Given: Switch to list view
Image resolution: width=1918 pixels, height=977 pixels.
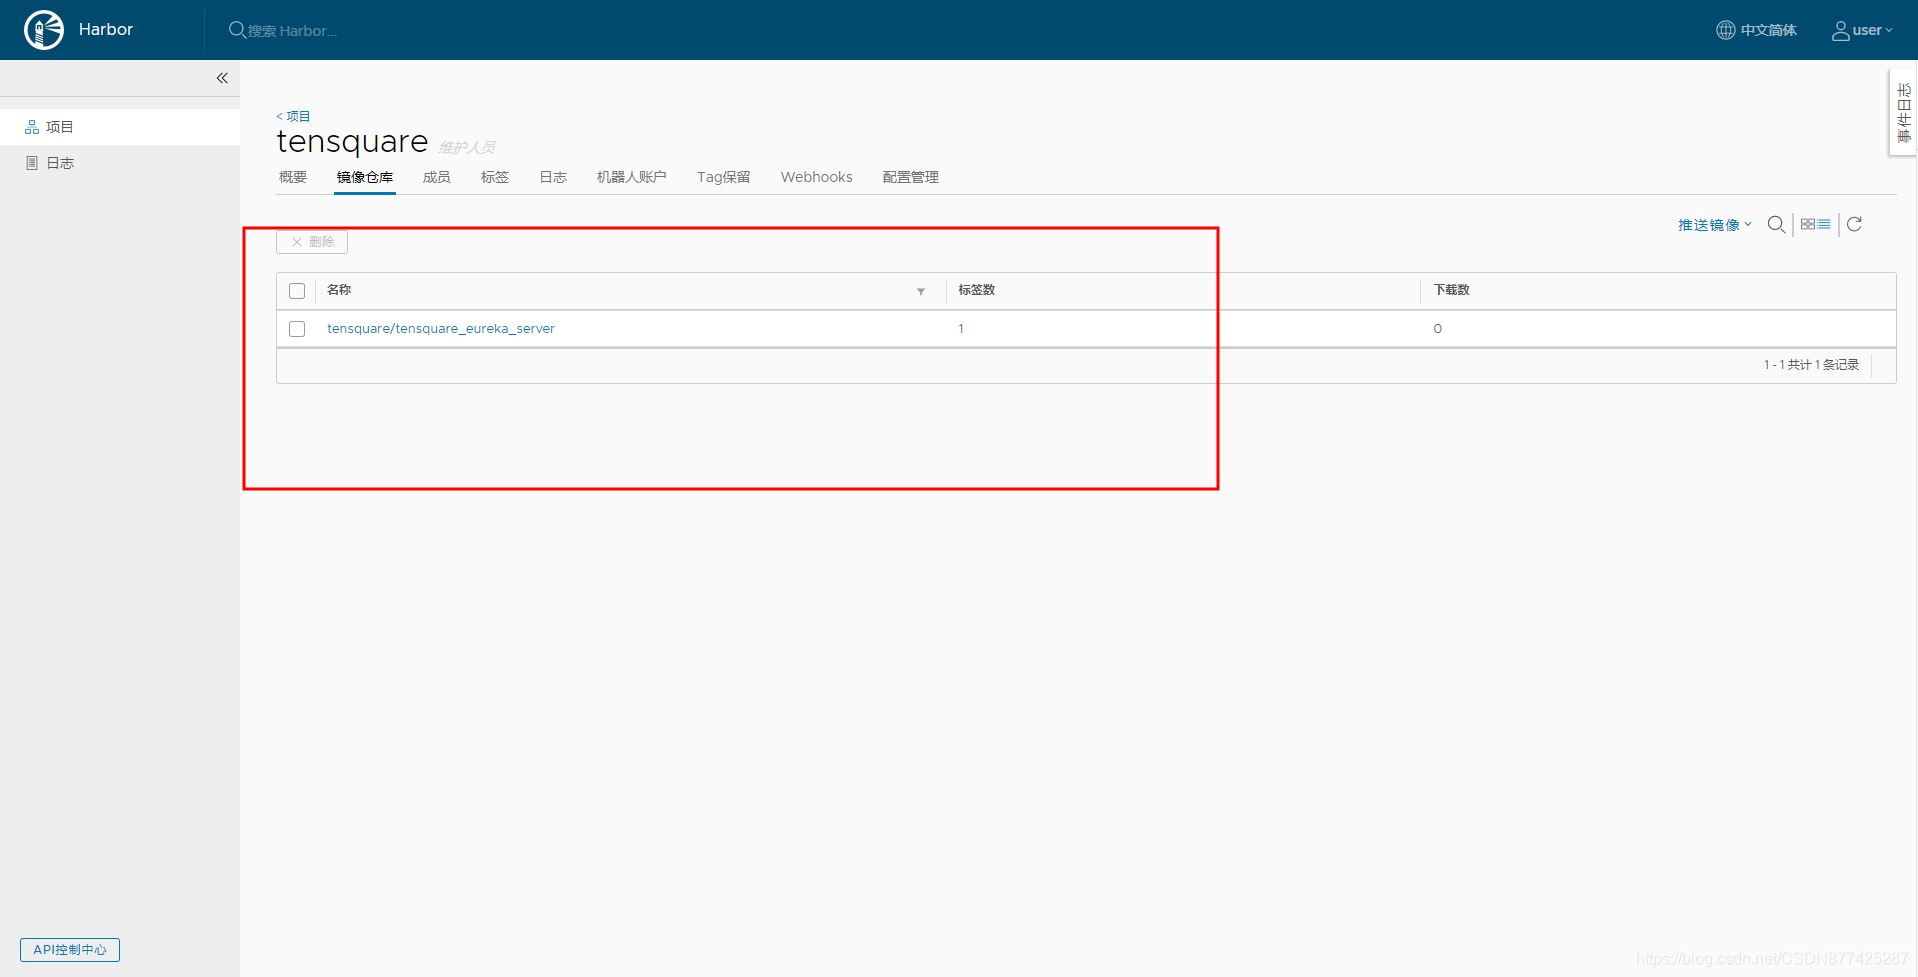Looking at the screenshot, I should (1824, 225).
